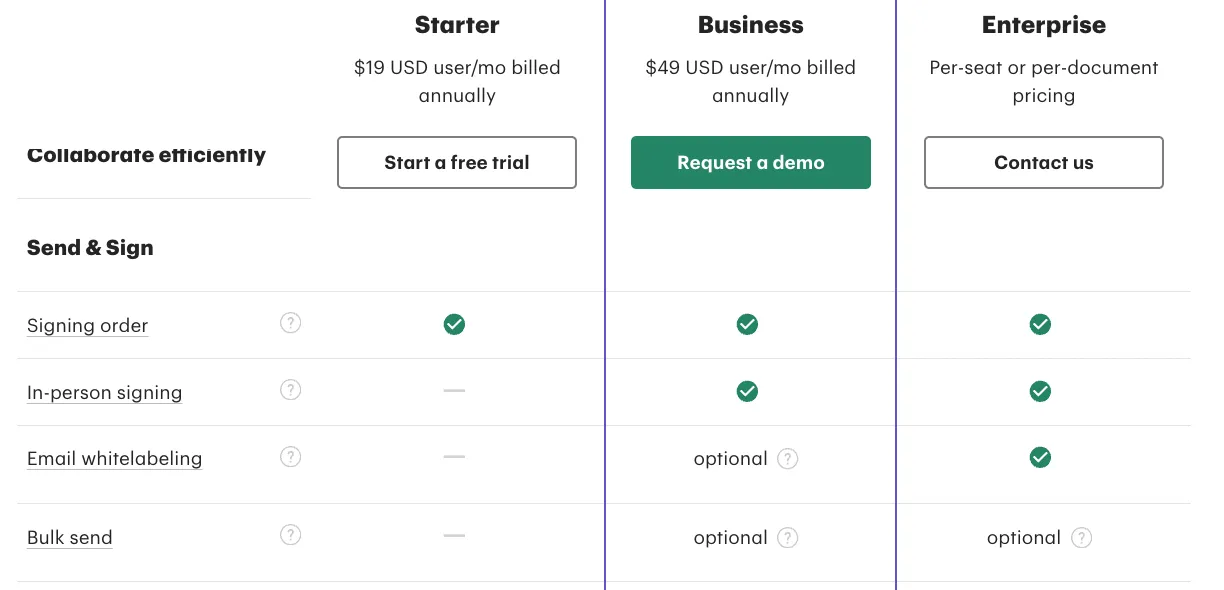Select the Business plan column heading

[750, 25]
